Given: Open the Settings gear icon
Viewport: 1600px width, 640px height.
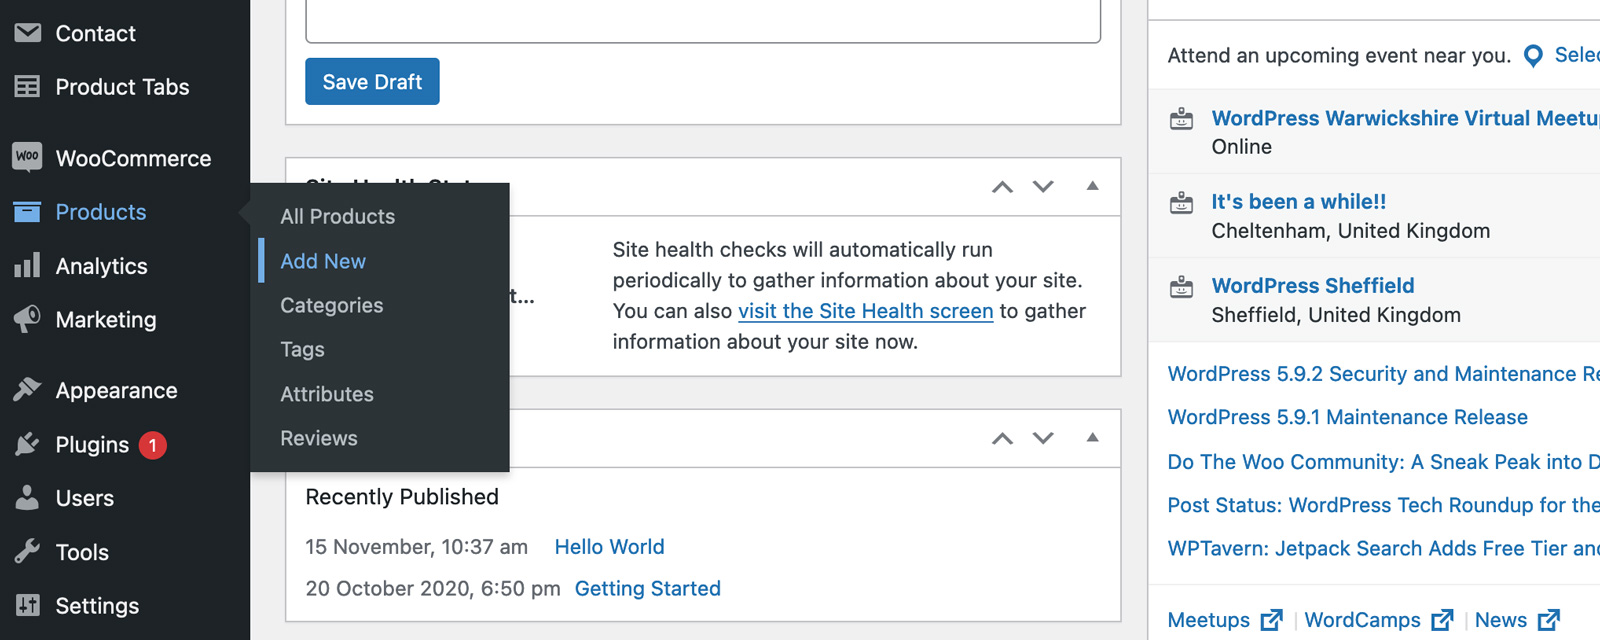Looking at the screenshot, I should (27, 605).
